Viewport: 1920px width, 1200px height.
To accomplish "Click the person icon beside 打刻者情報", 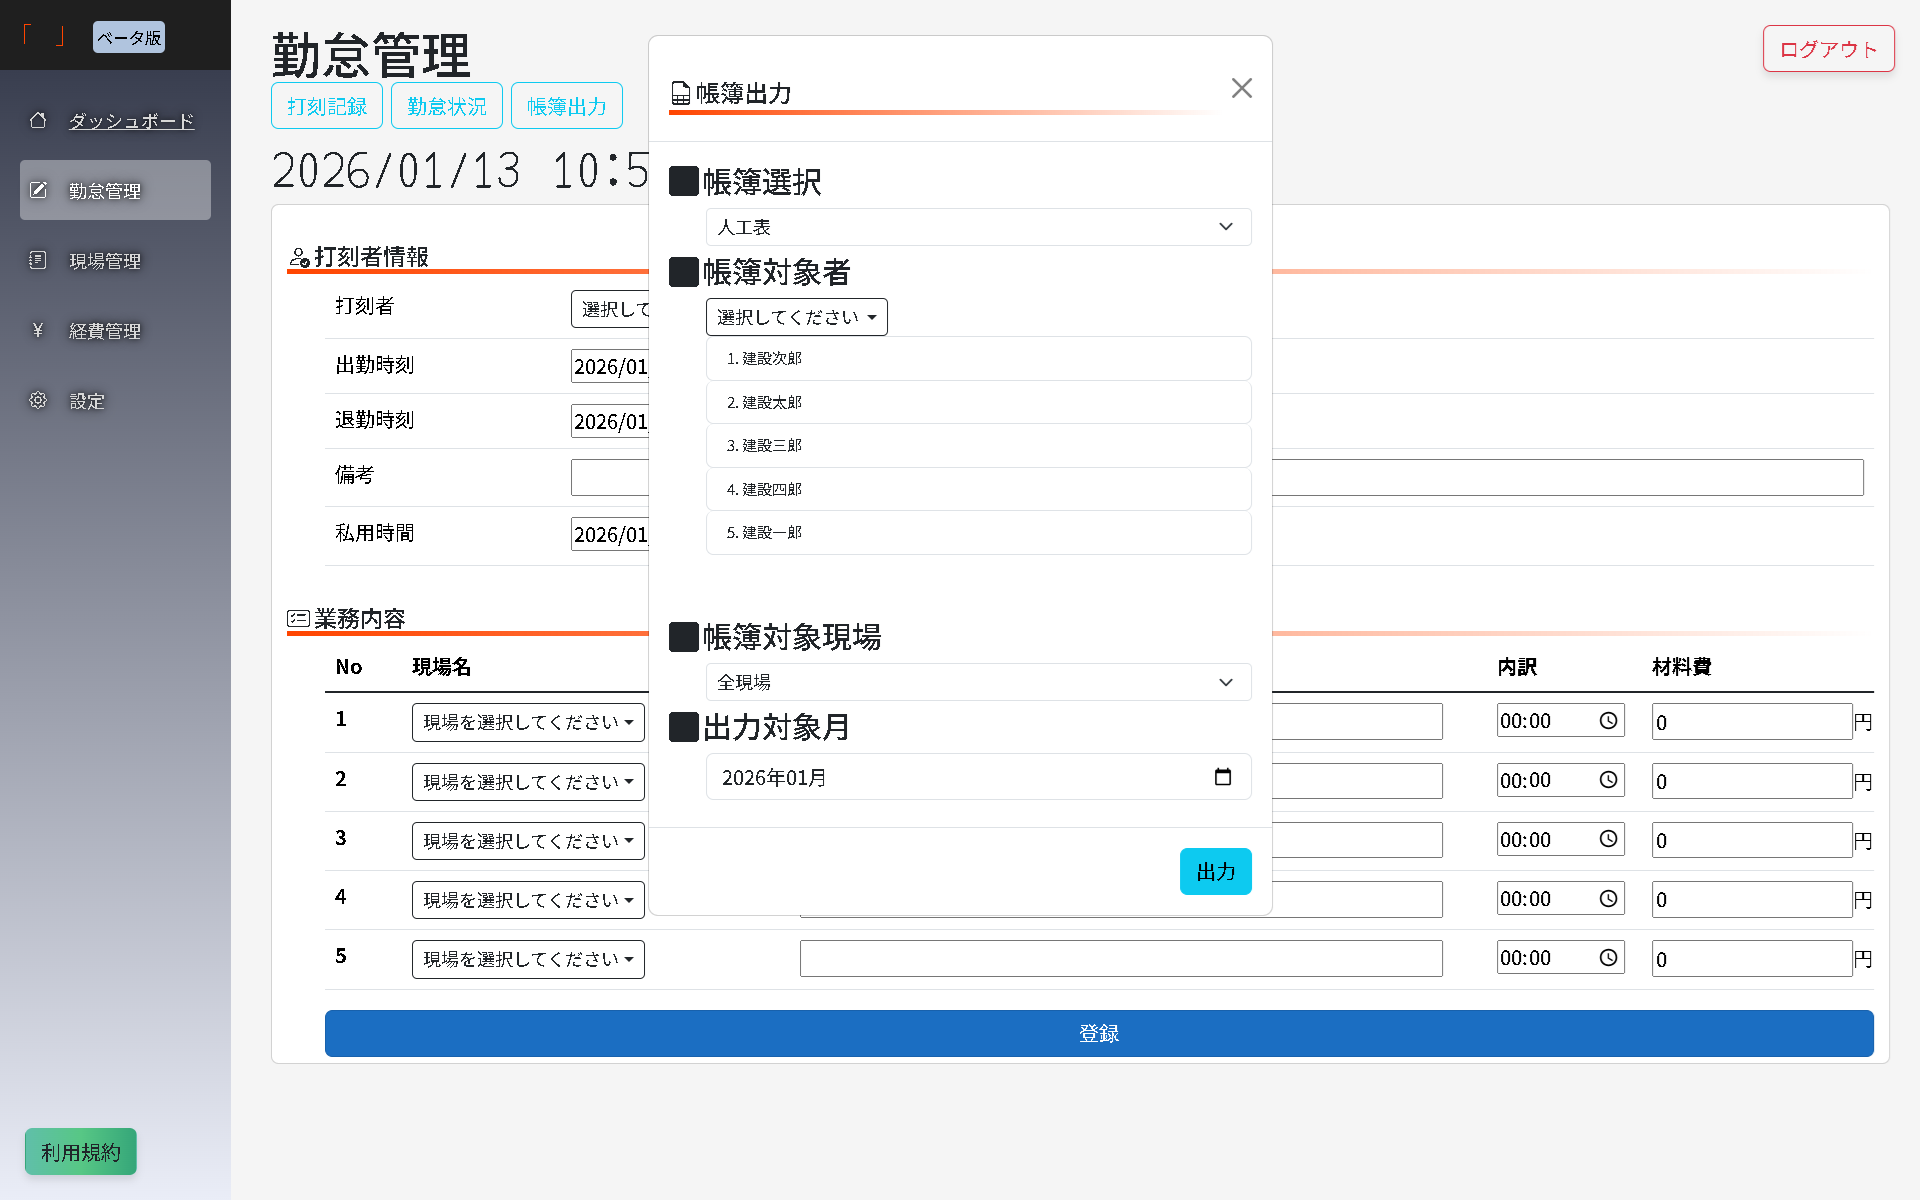I will click(297, 257).
